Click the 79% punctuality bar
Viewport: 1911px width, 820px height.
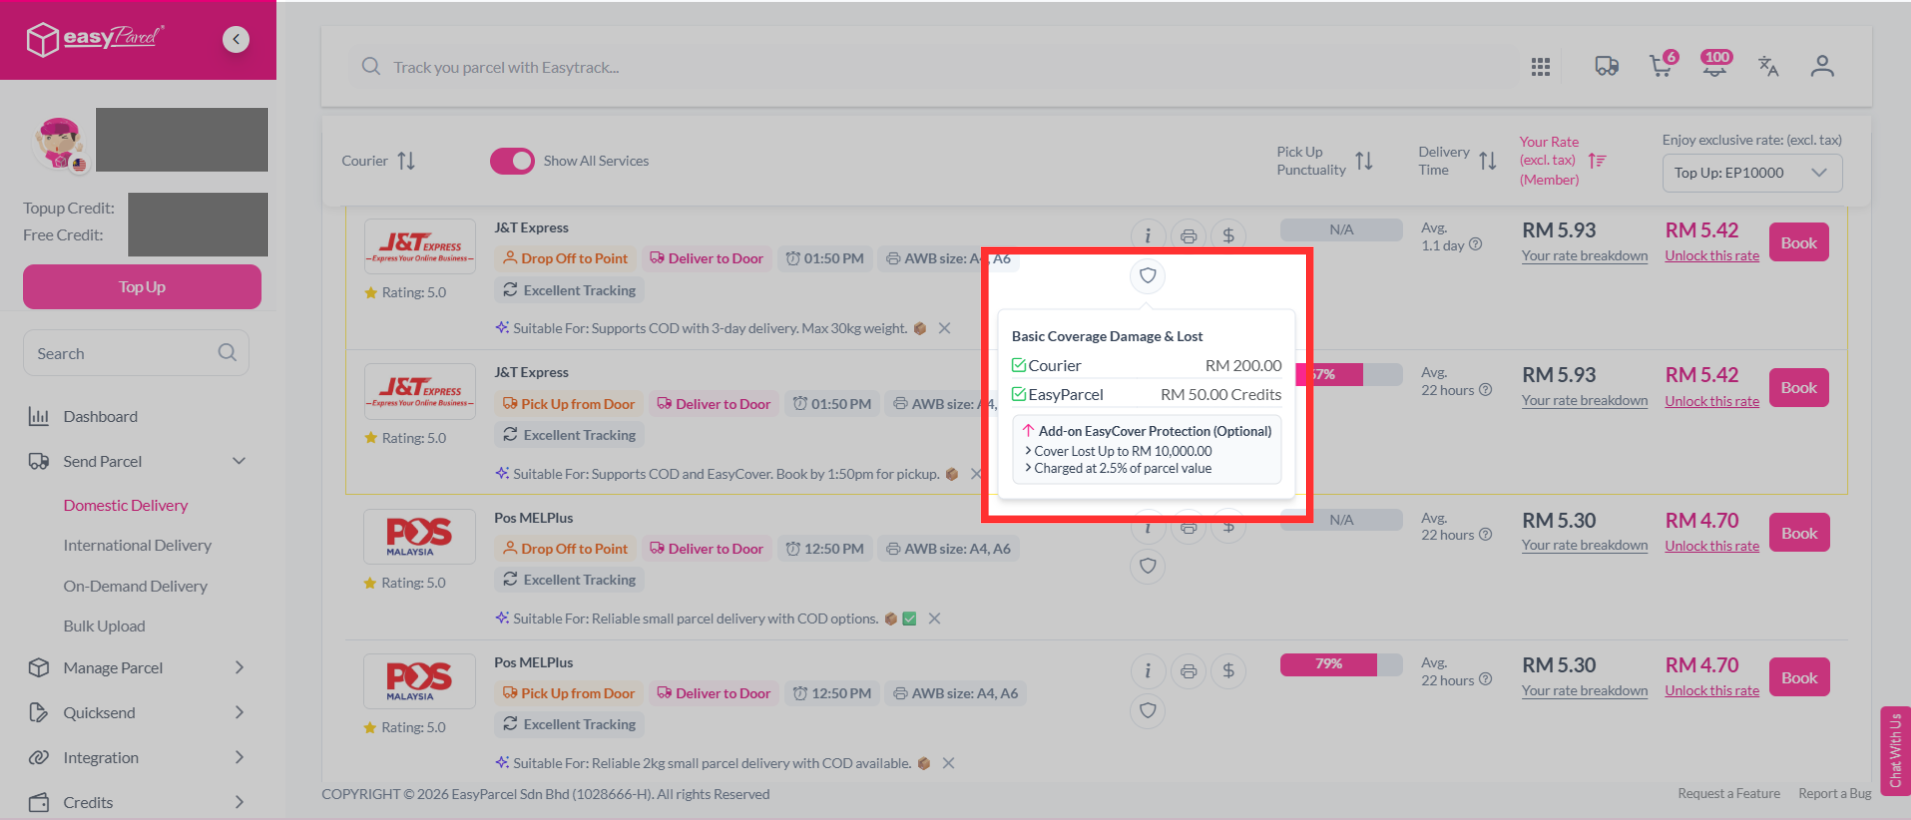tap(1341, 664)
